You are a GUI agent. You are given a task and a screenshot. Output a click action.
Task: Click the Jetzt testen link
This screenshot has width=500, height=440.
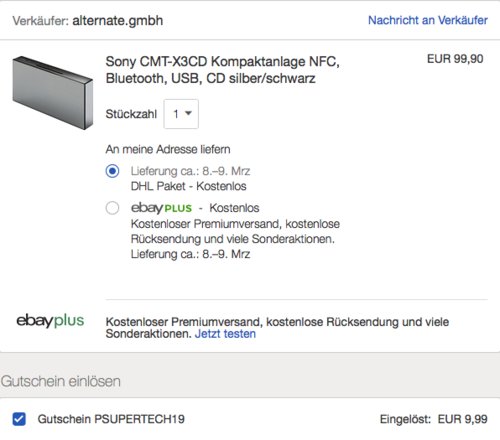225,334
